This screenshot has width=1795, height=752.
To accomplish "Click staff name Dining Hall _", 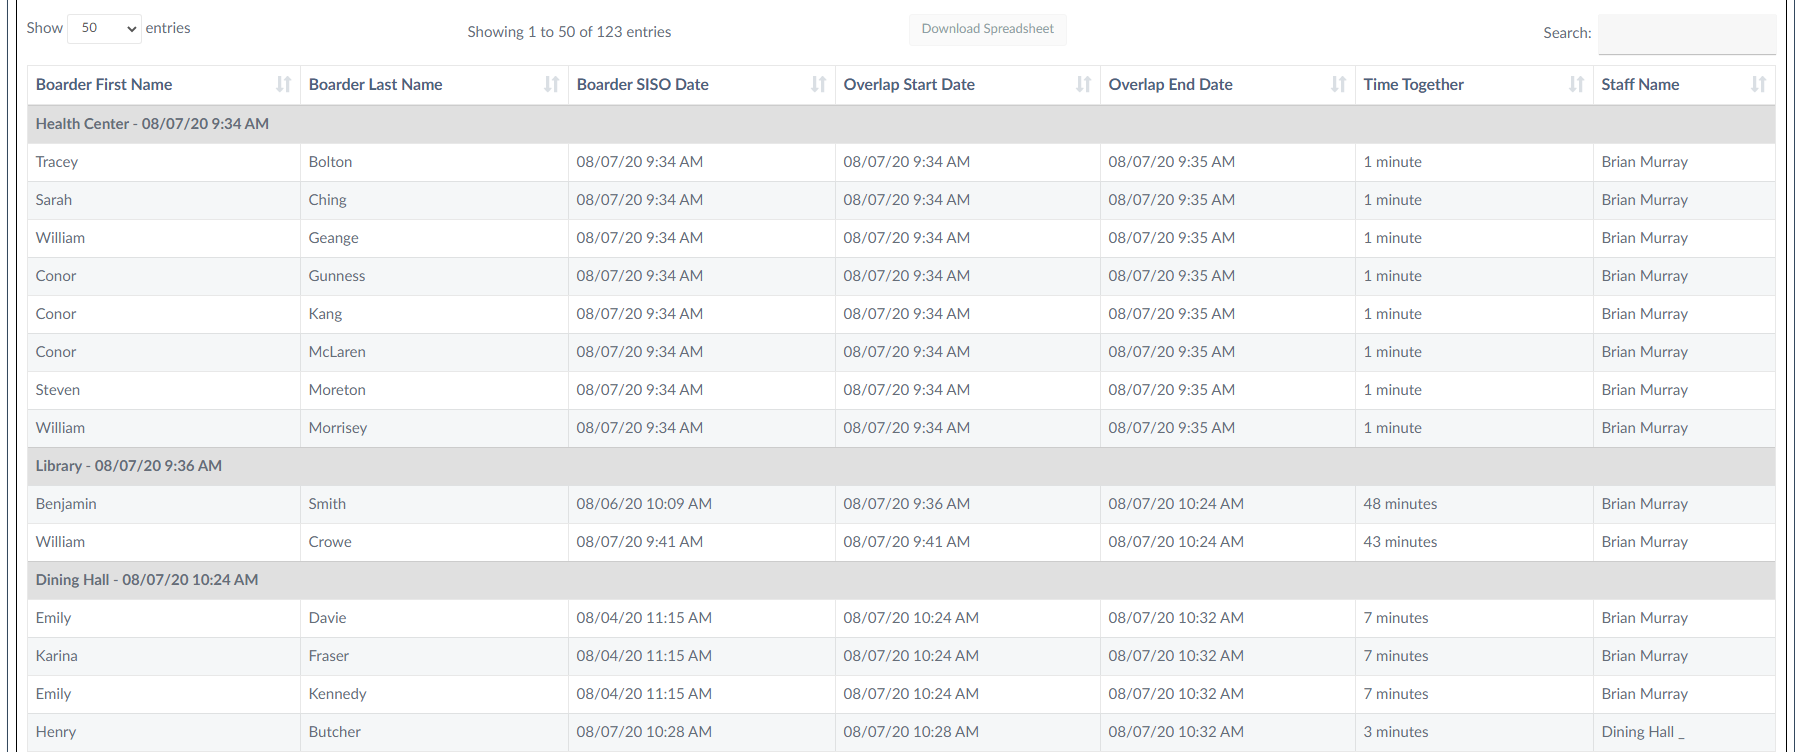I will [x=1643, y=732].
